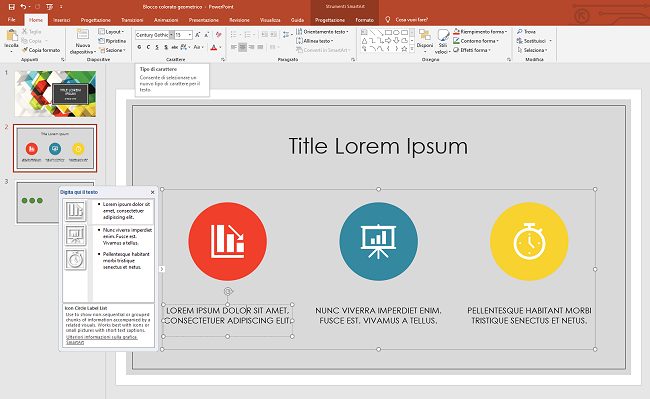Switch to the Inserisci tab
Viewport: 650px width, 399px height.
[61, 19]
